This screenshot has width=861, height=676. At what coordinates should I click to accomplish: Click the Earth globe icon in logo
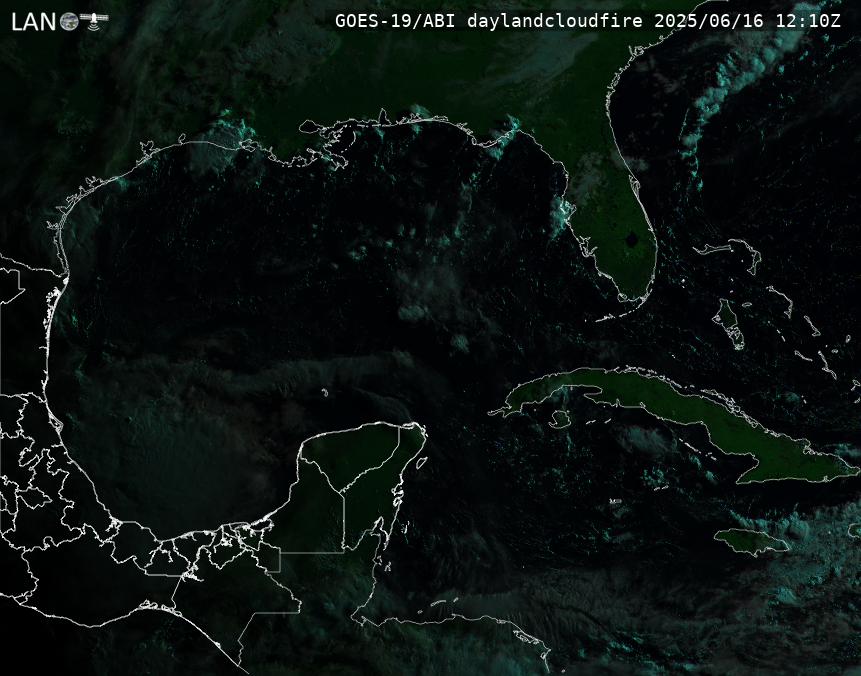click(x=69, y=22)
